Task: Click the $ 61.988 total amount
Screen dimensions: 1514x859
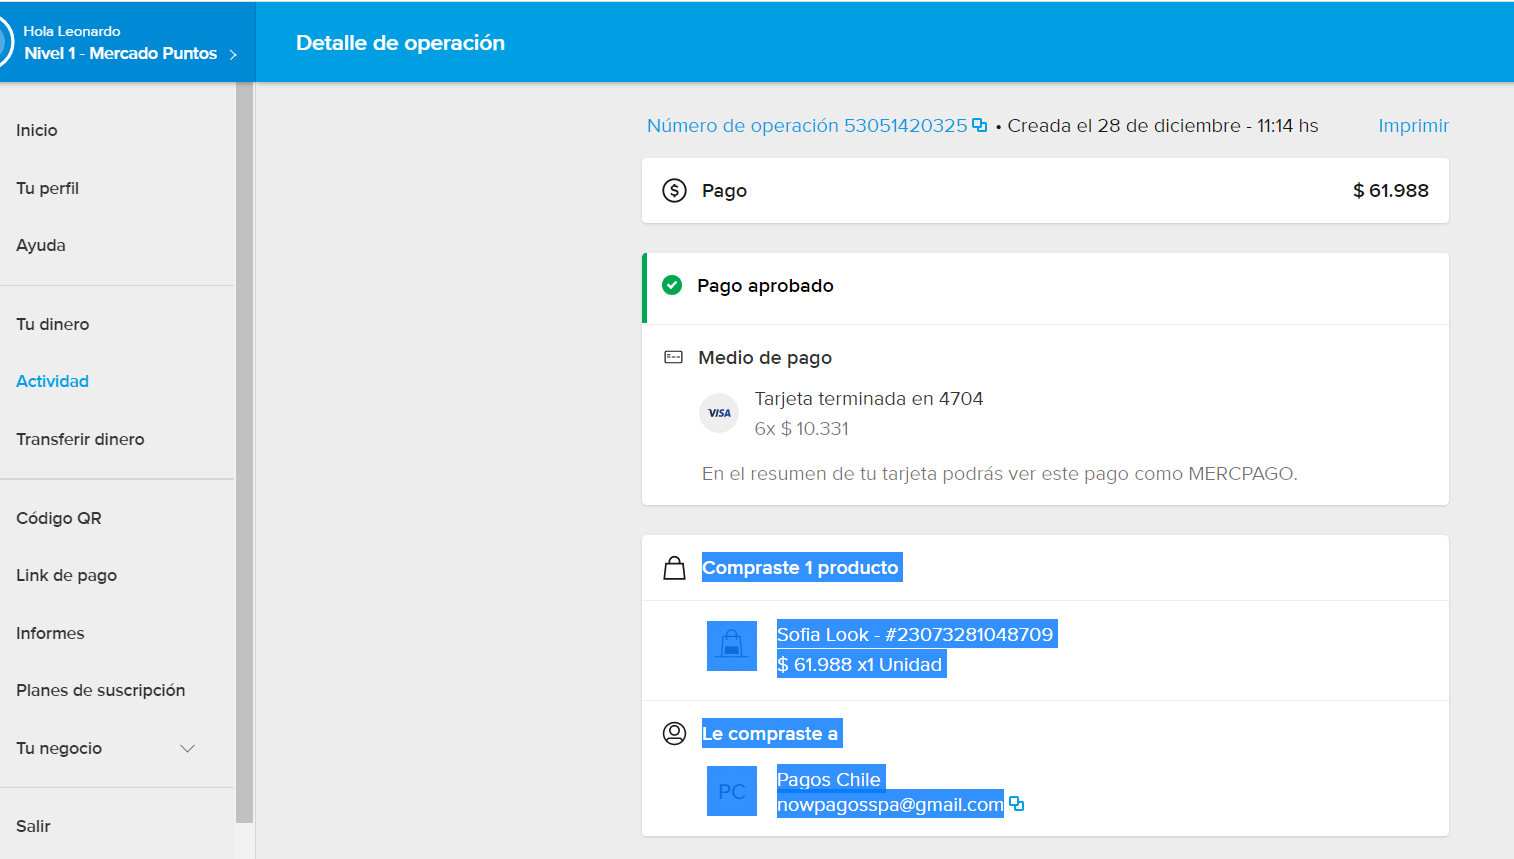Action: pyautogui.click(x=1390, y=190)
